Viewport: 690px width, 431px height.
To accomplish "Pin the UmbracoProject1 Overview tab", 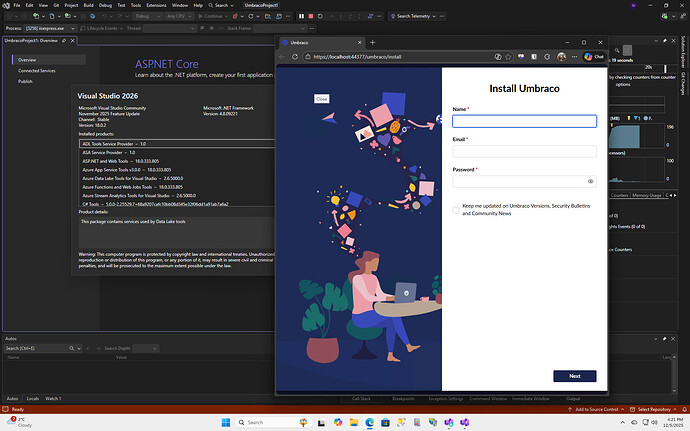I will (64, 41).
